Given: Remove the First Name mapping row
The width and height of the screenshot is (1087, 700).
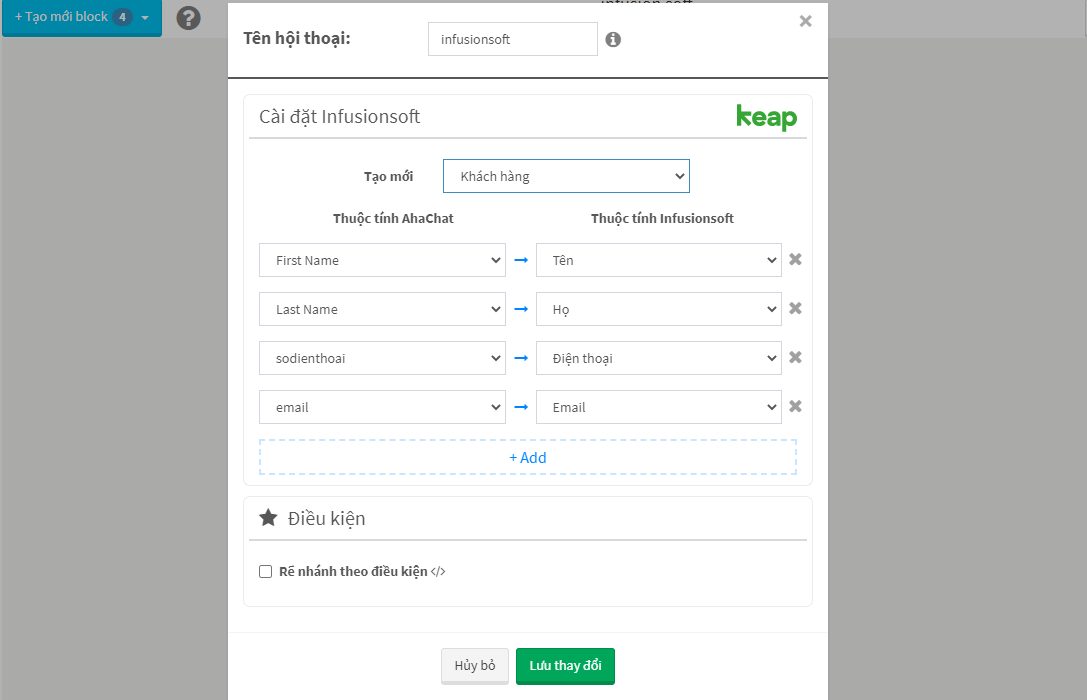Looking at the screenshot, I should tap(795, 259).
